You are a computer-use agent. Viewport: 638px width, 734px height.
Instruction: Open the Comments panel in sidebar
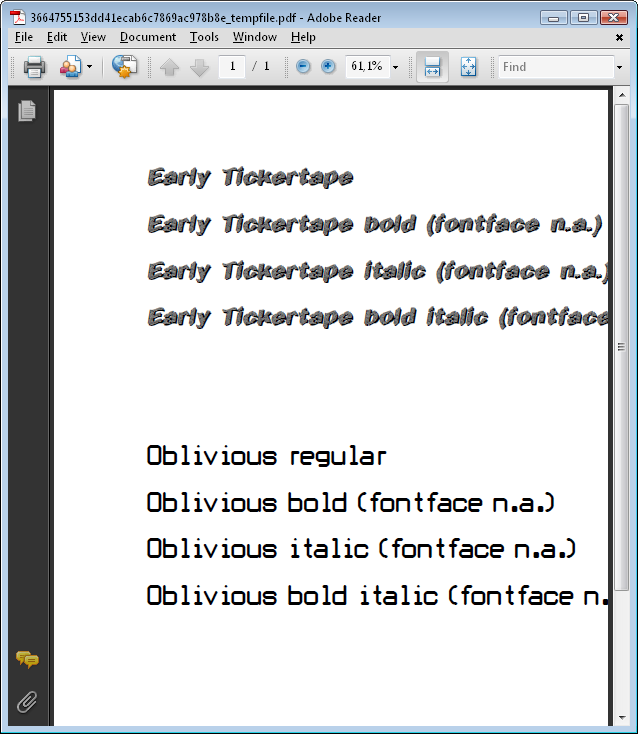pos(27,660)
